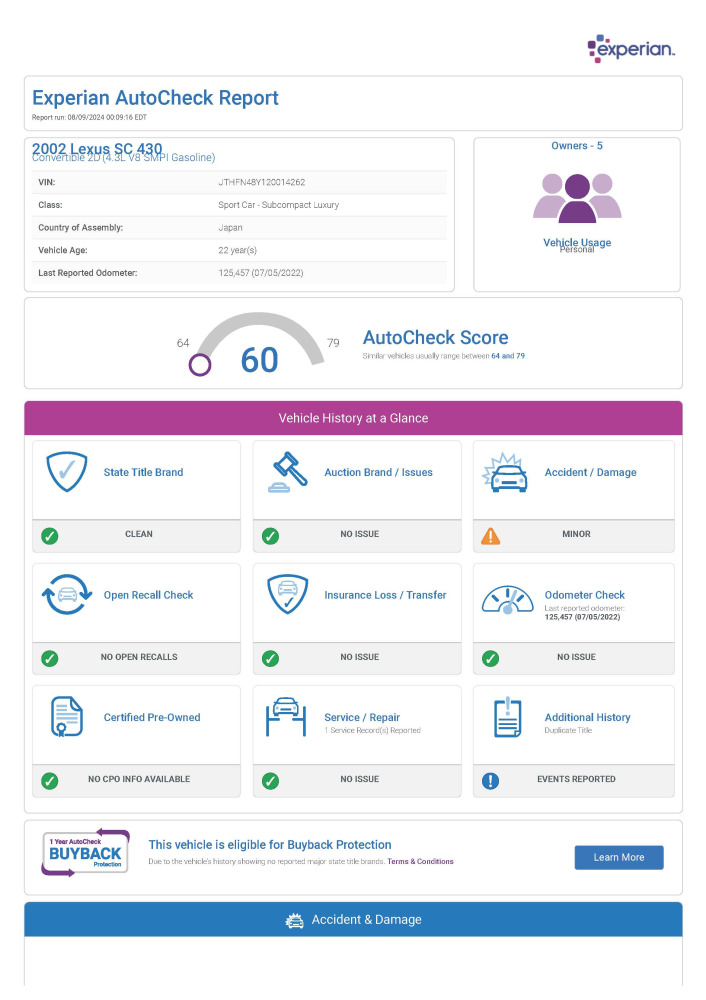Click the orange warning icon beside MINOR
Viewport: 706px width, 1000px height.
click(490, 536)
